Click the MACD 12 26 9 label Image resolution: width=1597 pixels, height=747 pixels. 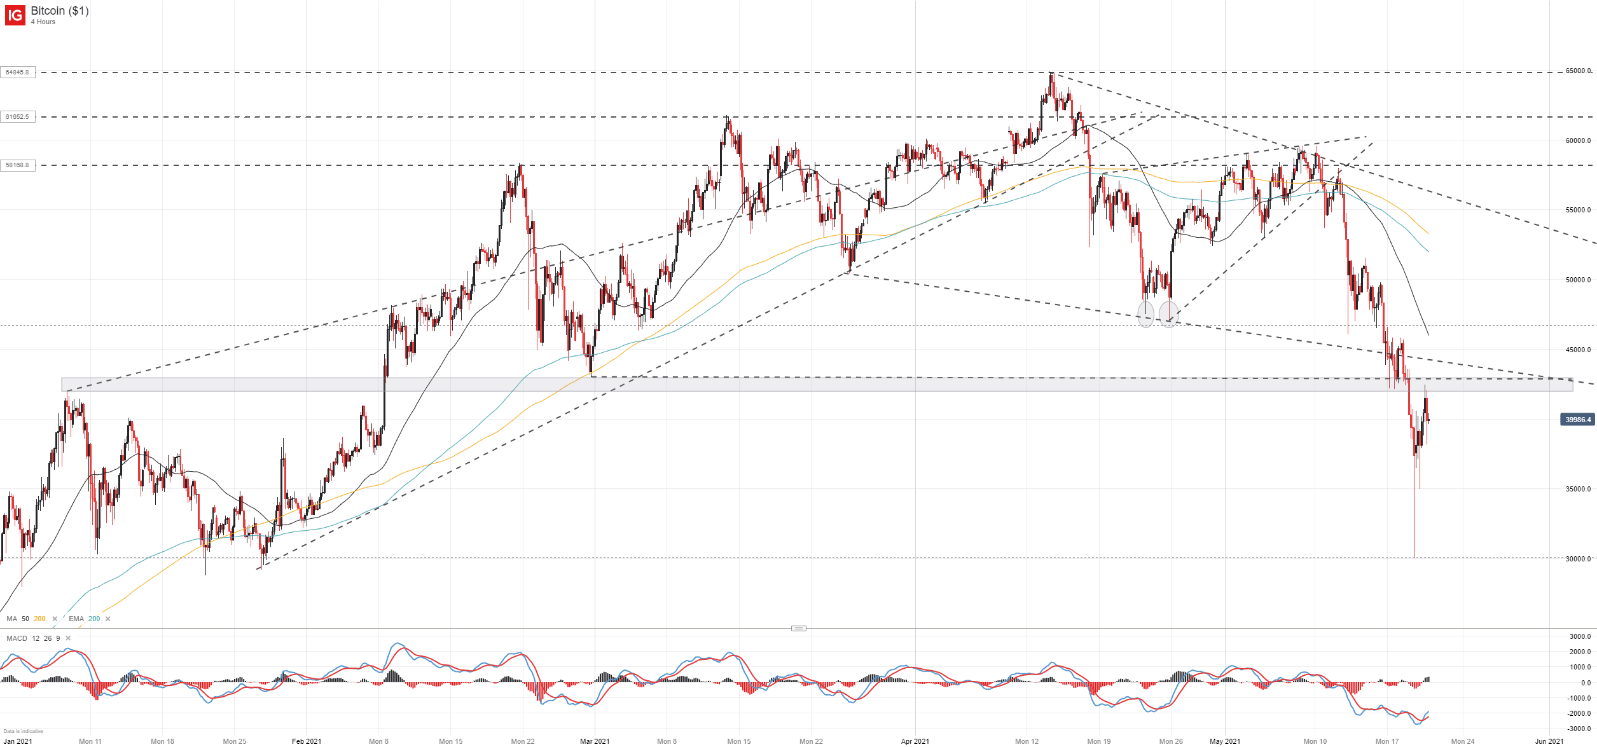tap(33, 638)
